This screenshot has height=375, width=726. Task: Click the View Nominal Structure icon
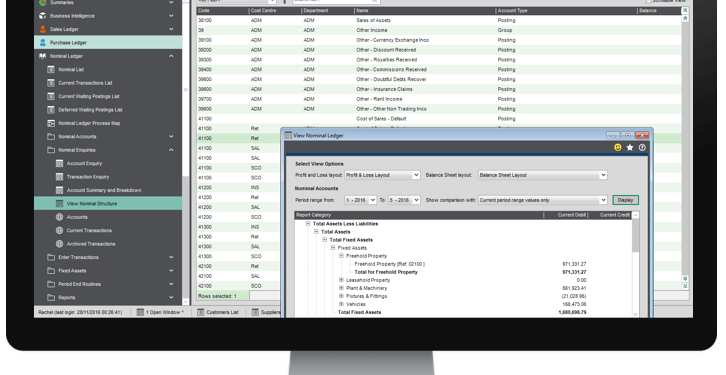tap(59, 204)
